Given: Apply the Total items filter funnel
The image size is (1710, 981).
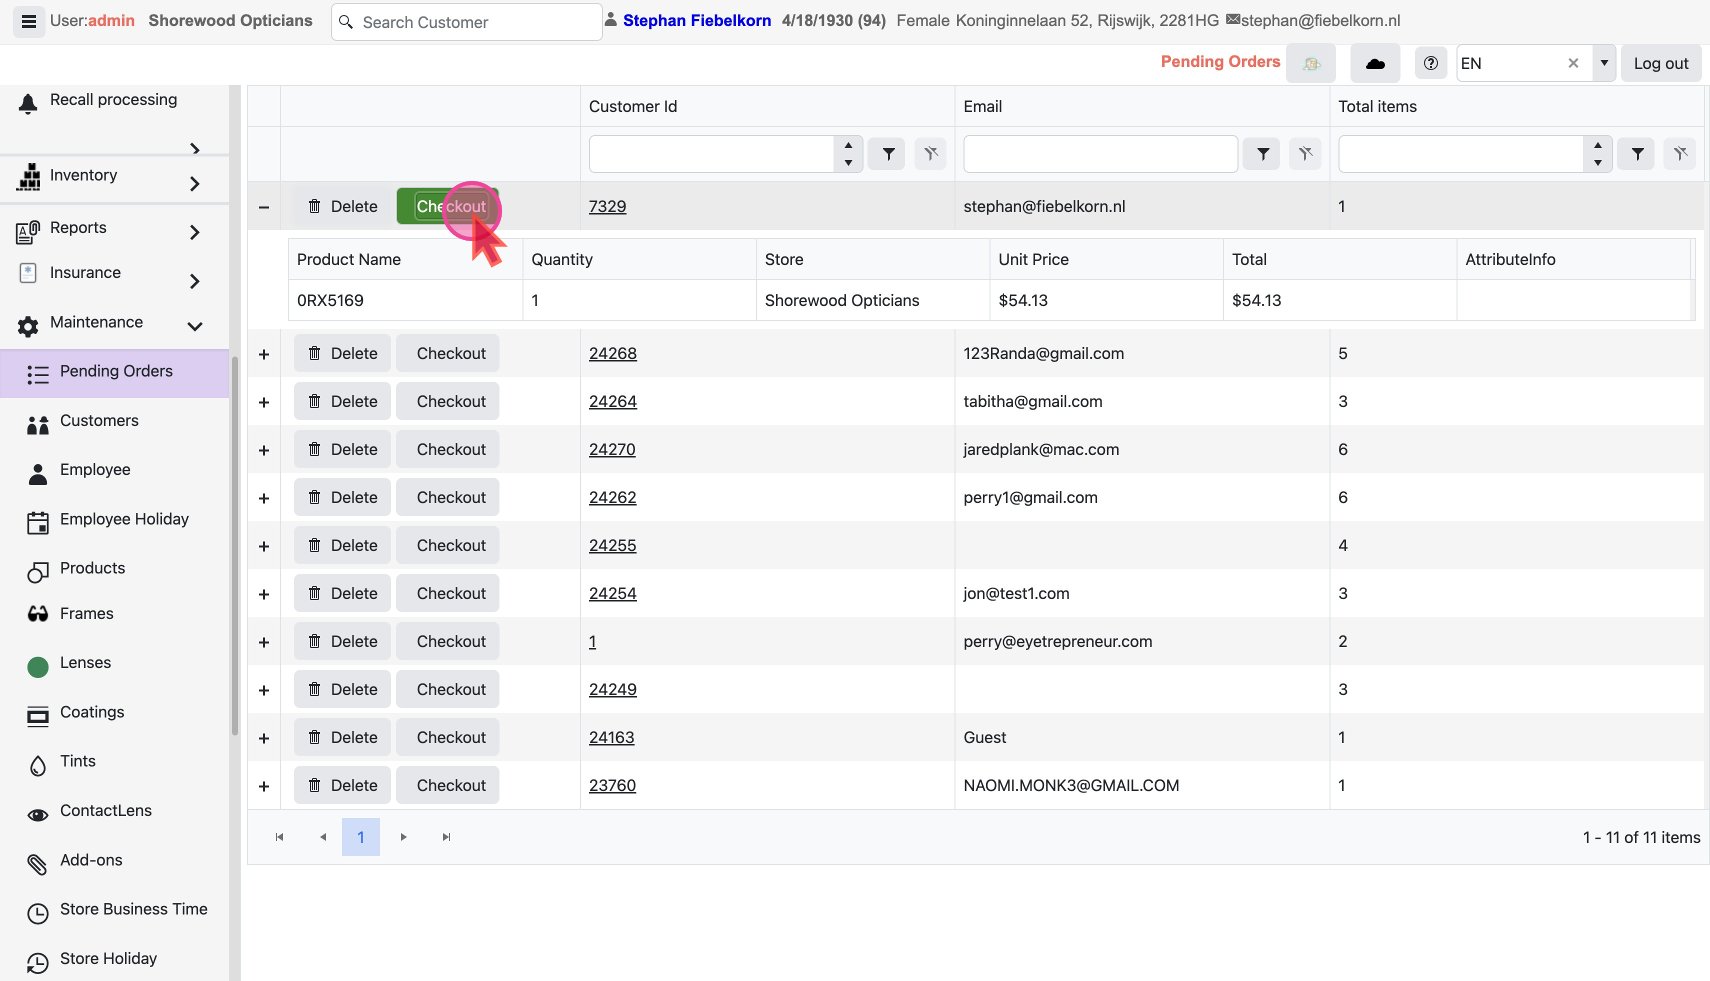Looking at the screenshot, I should 1636,154.
